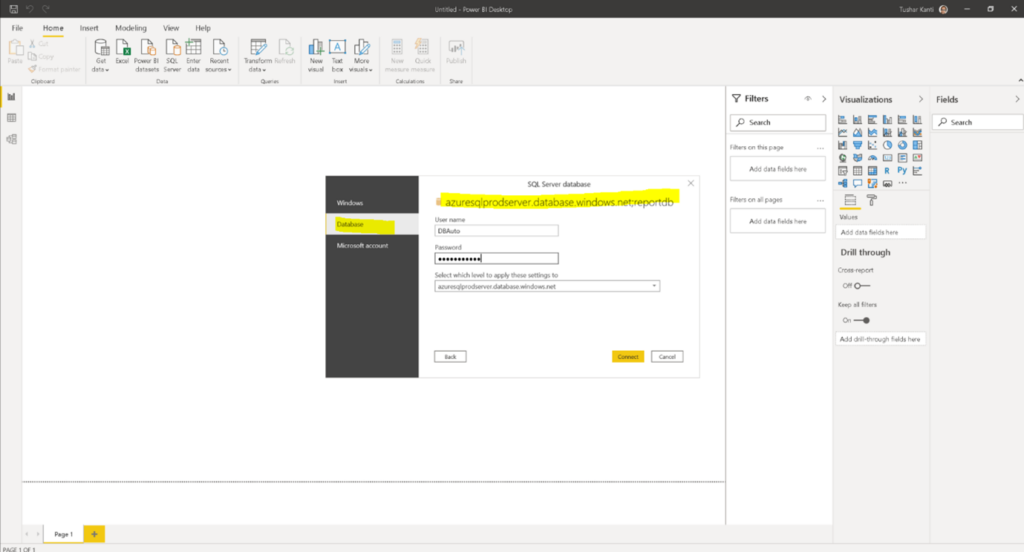Click the Filters pane Search box
The image size is (1024, 552).
click(x=778, y=122)
